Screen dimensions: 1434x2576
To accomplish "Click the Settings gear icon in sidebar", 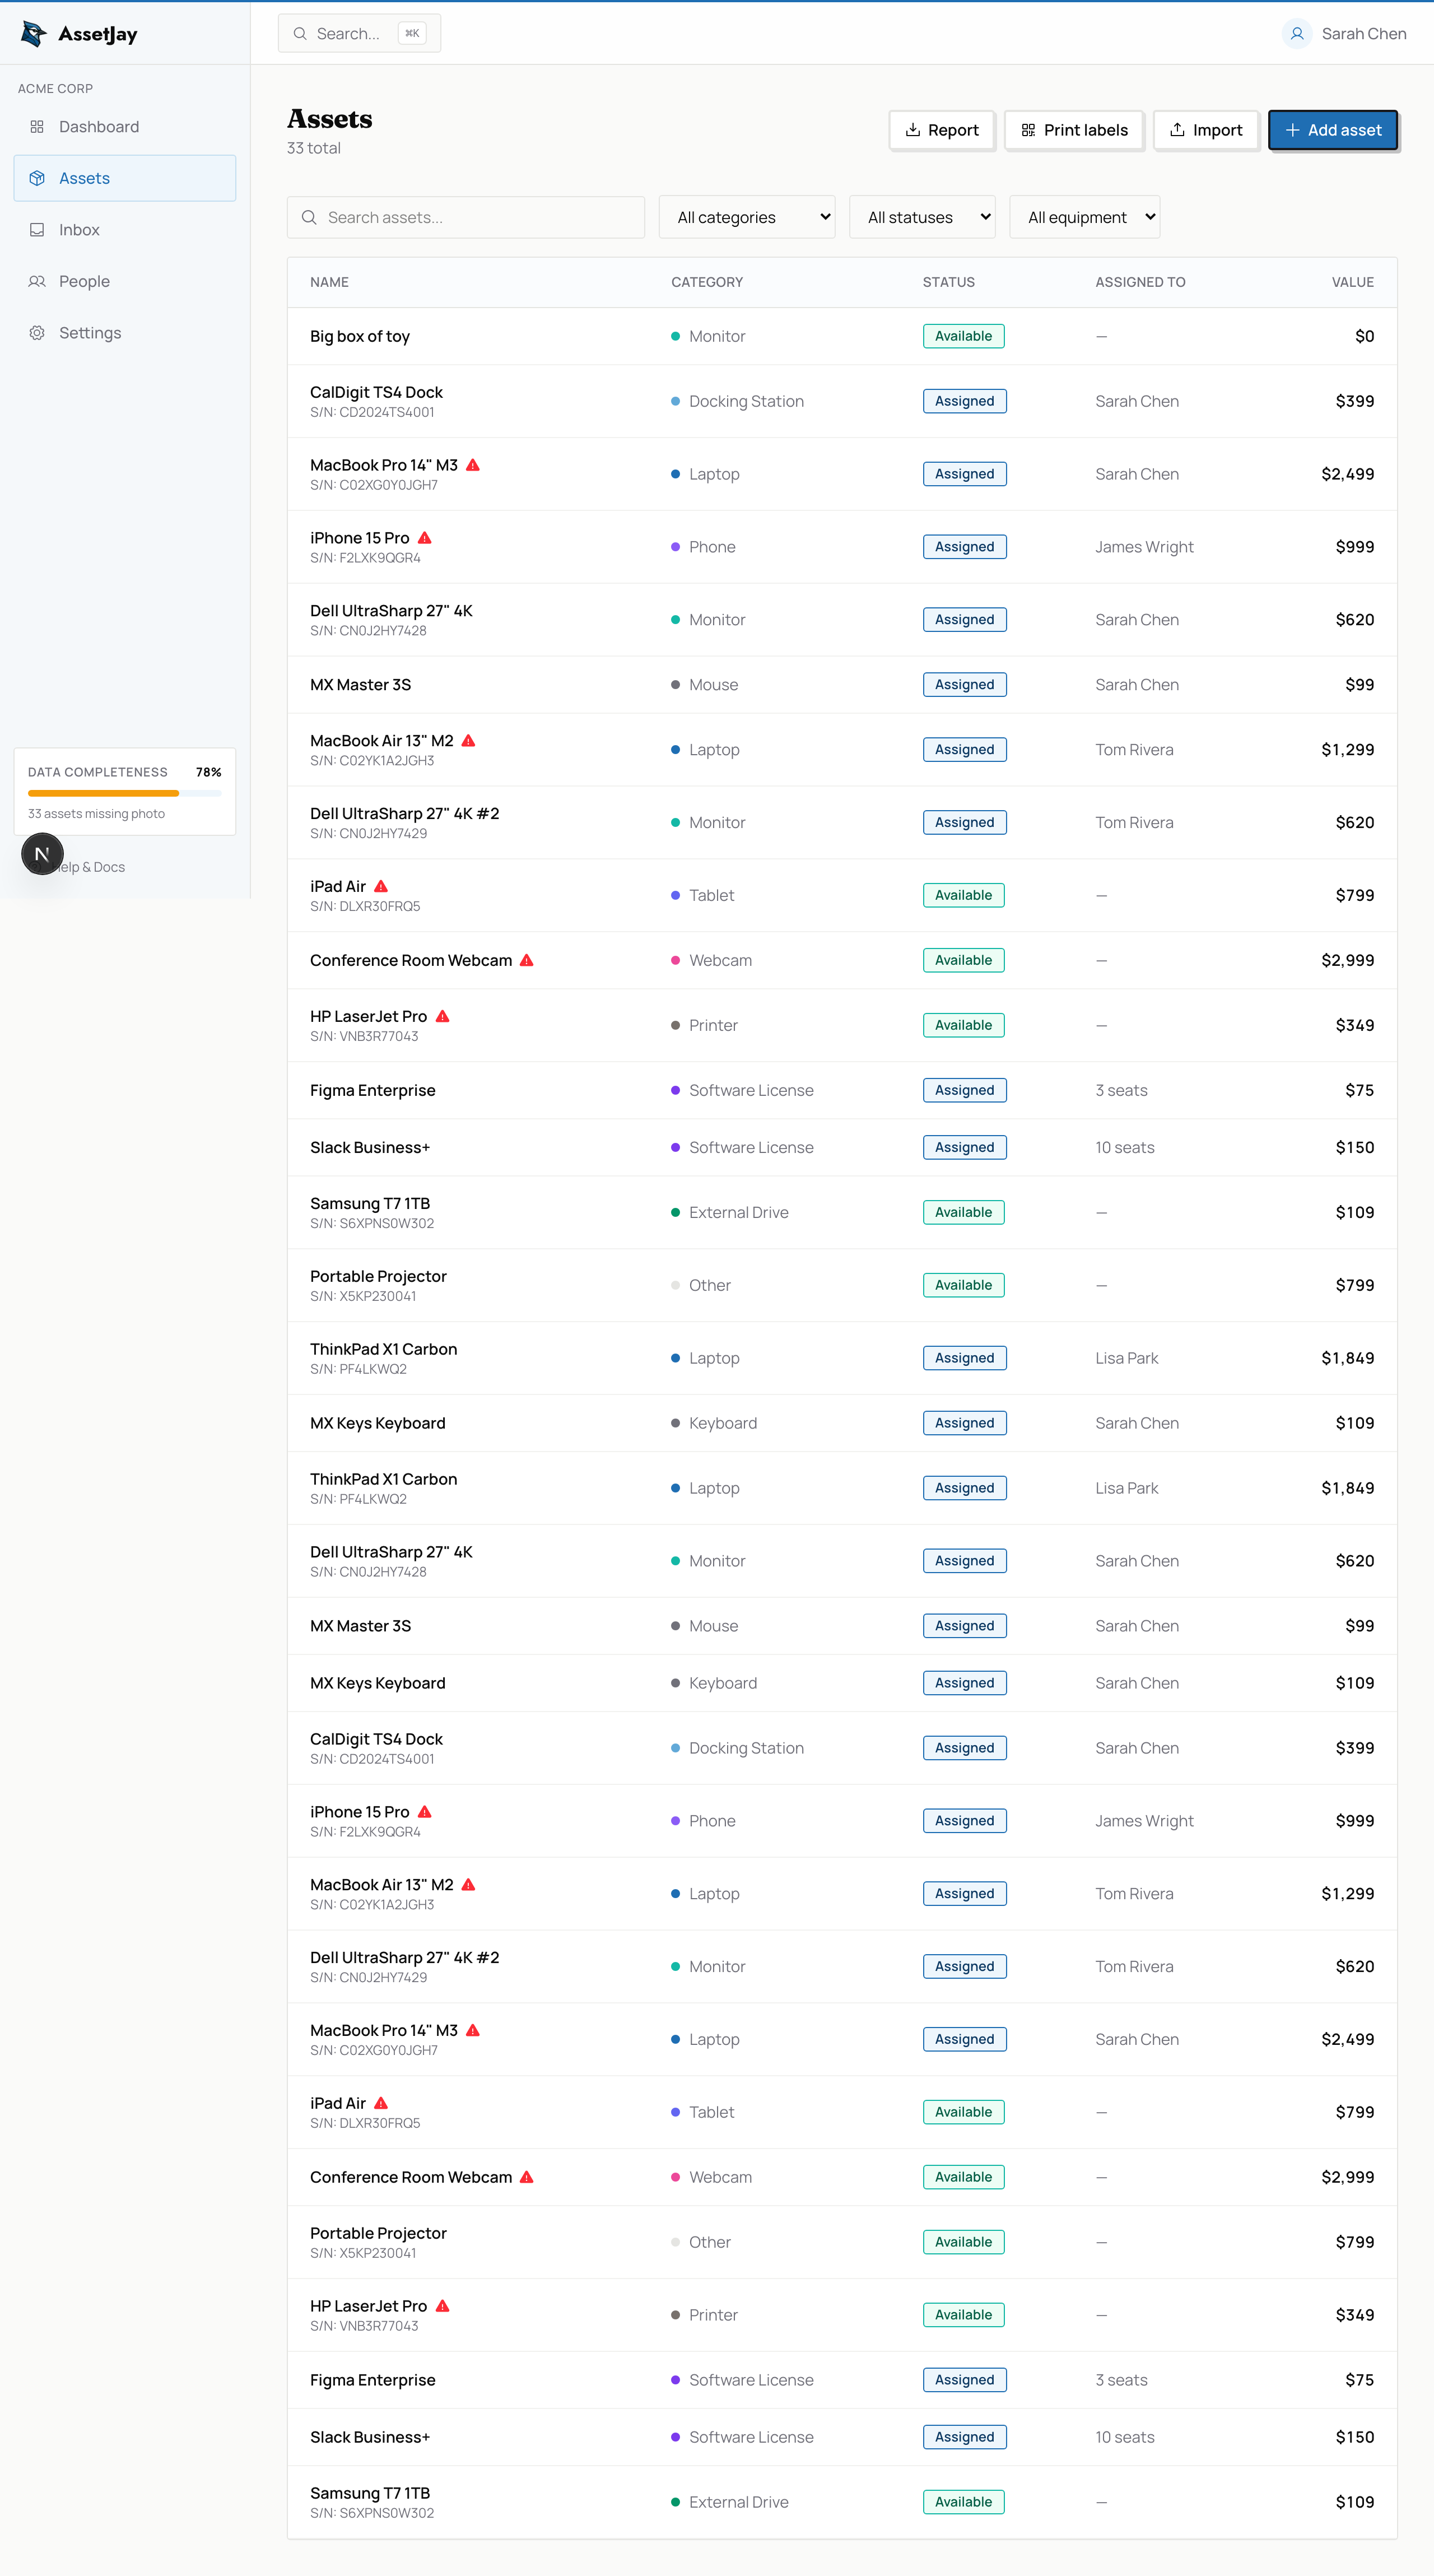I will click(37, 333).
